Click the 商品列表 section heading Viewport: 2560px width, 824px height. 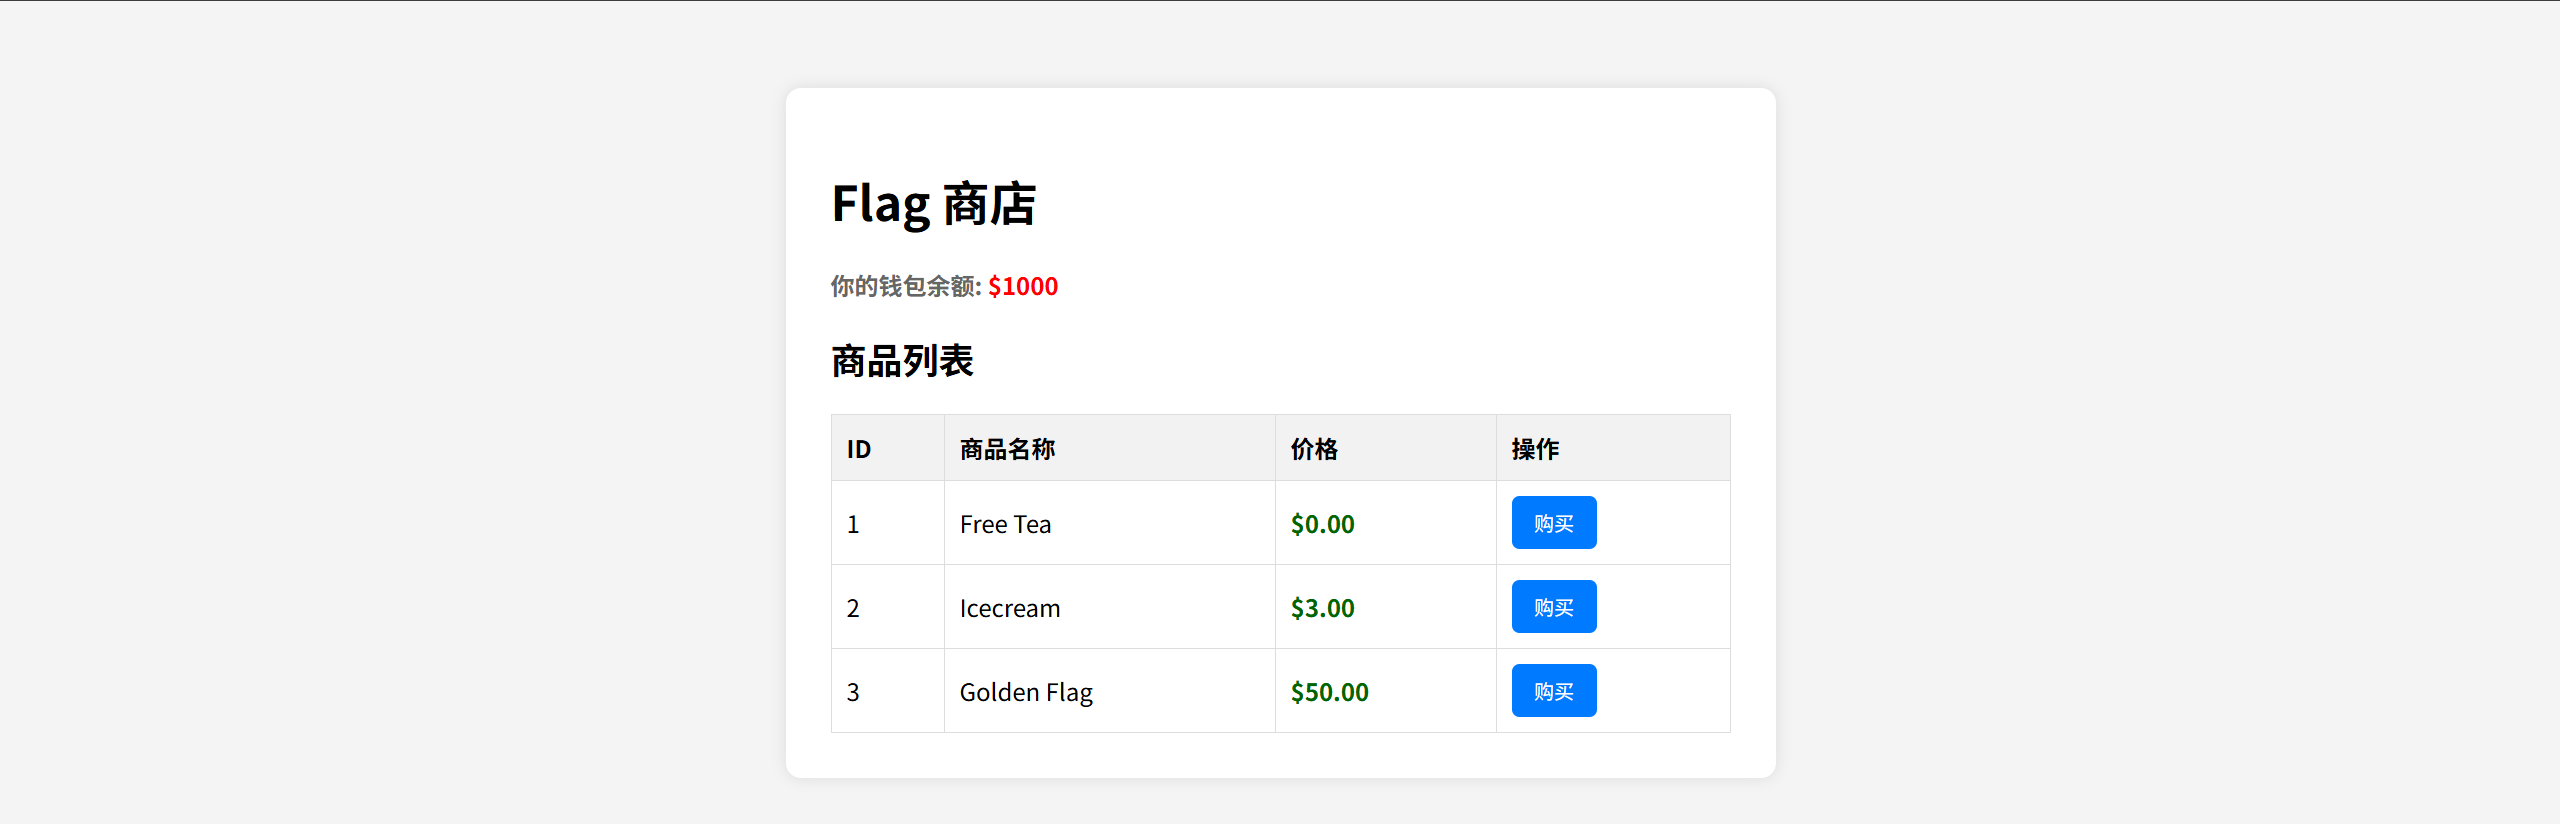(x=902, y=361)
